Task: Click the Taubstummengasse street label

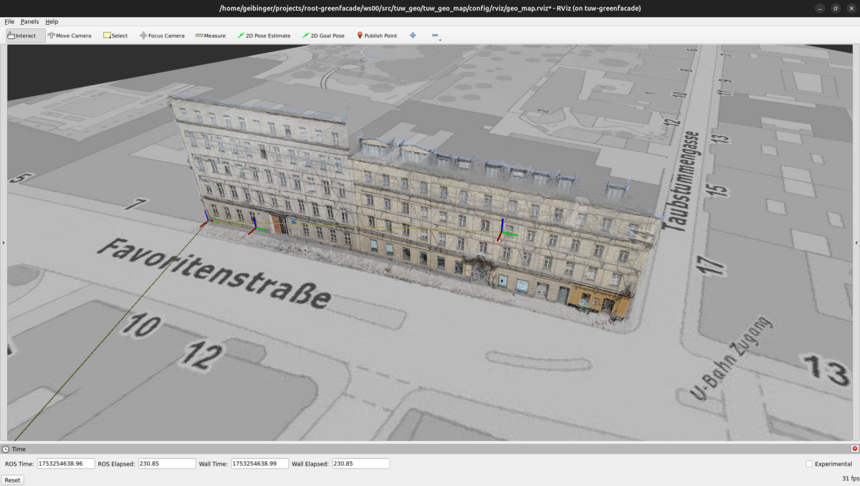Action: 681,181
